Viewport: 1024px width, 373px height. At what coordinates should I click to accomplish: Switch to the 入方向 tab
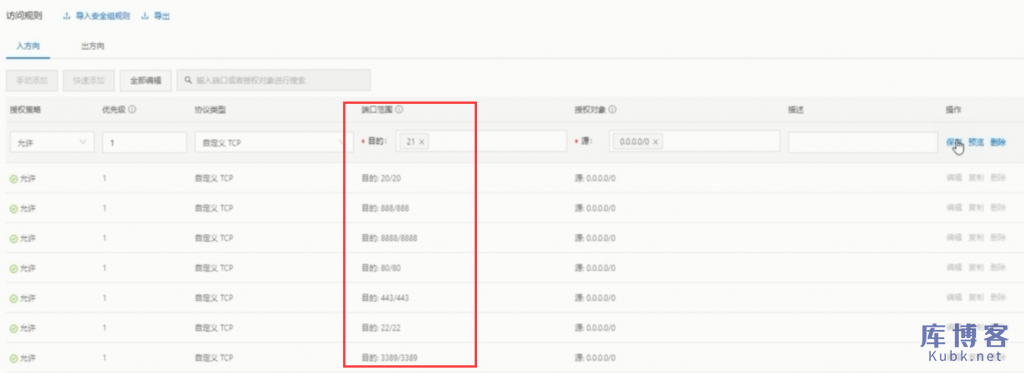click(28, 46)
